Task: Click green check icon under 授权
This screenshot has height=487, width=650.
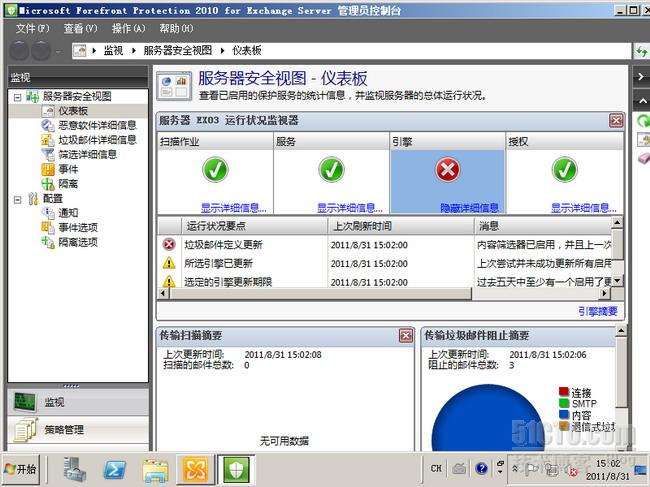Action: coord(565,170)
